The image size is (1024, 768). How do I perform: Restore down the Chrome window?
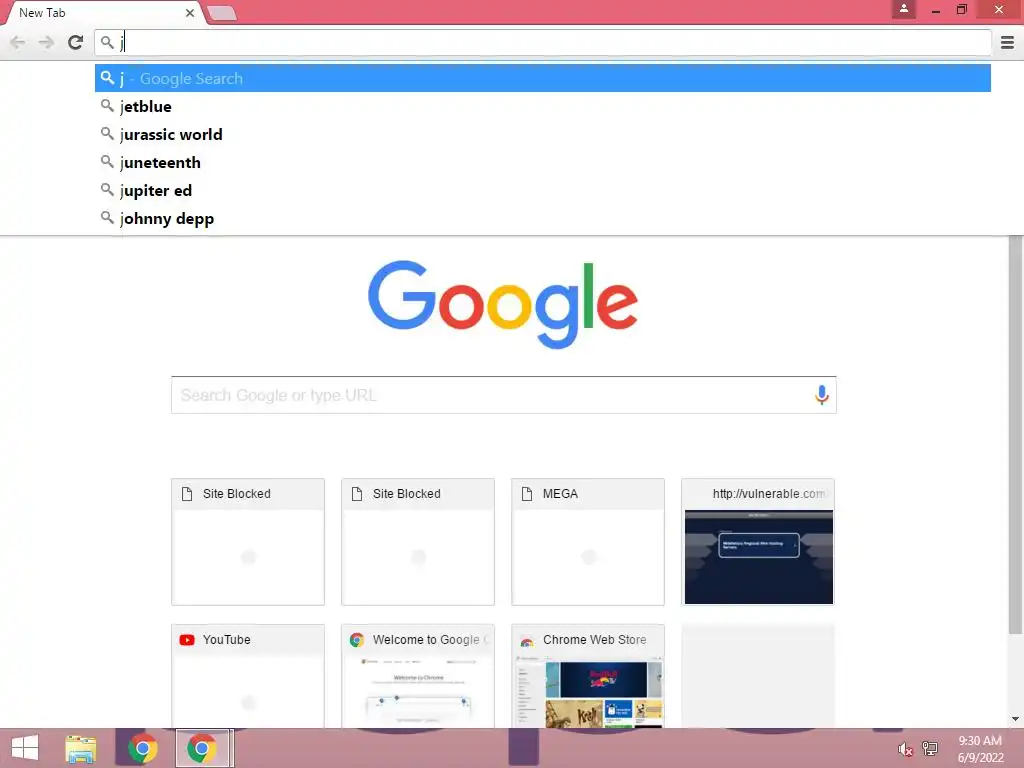point(961,10)
